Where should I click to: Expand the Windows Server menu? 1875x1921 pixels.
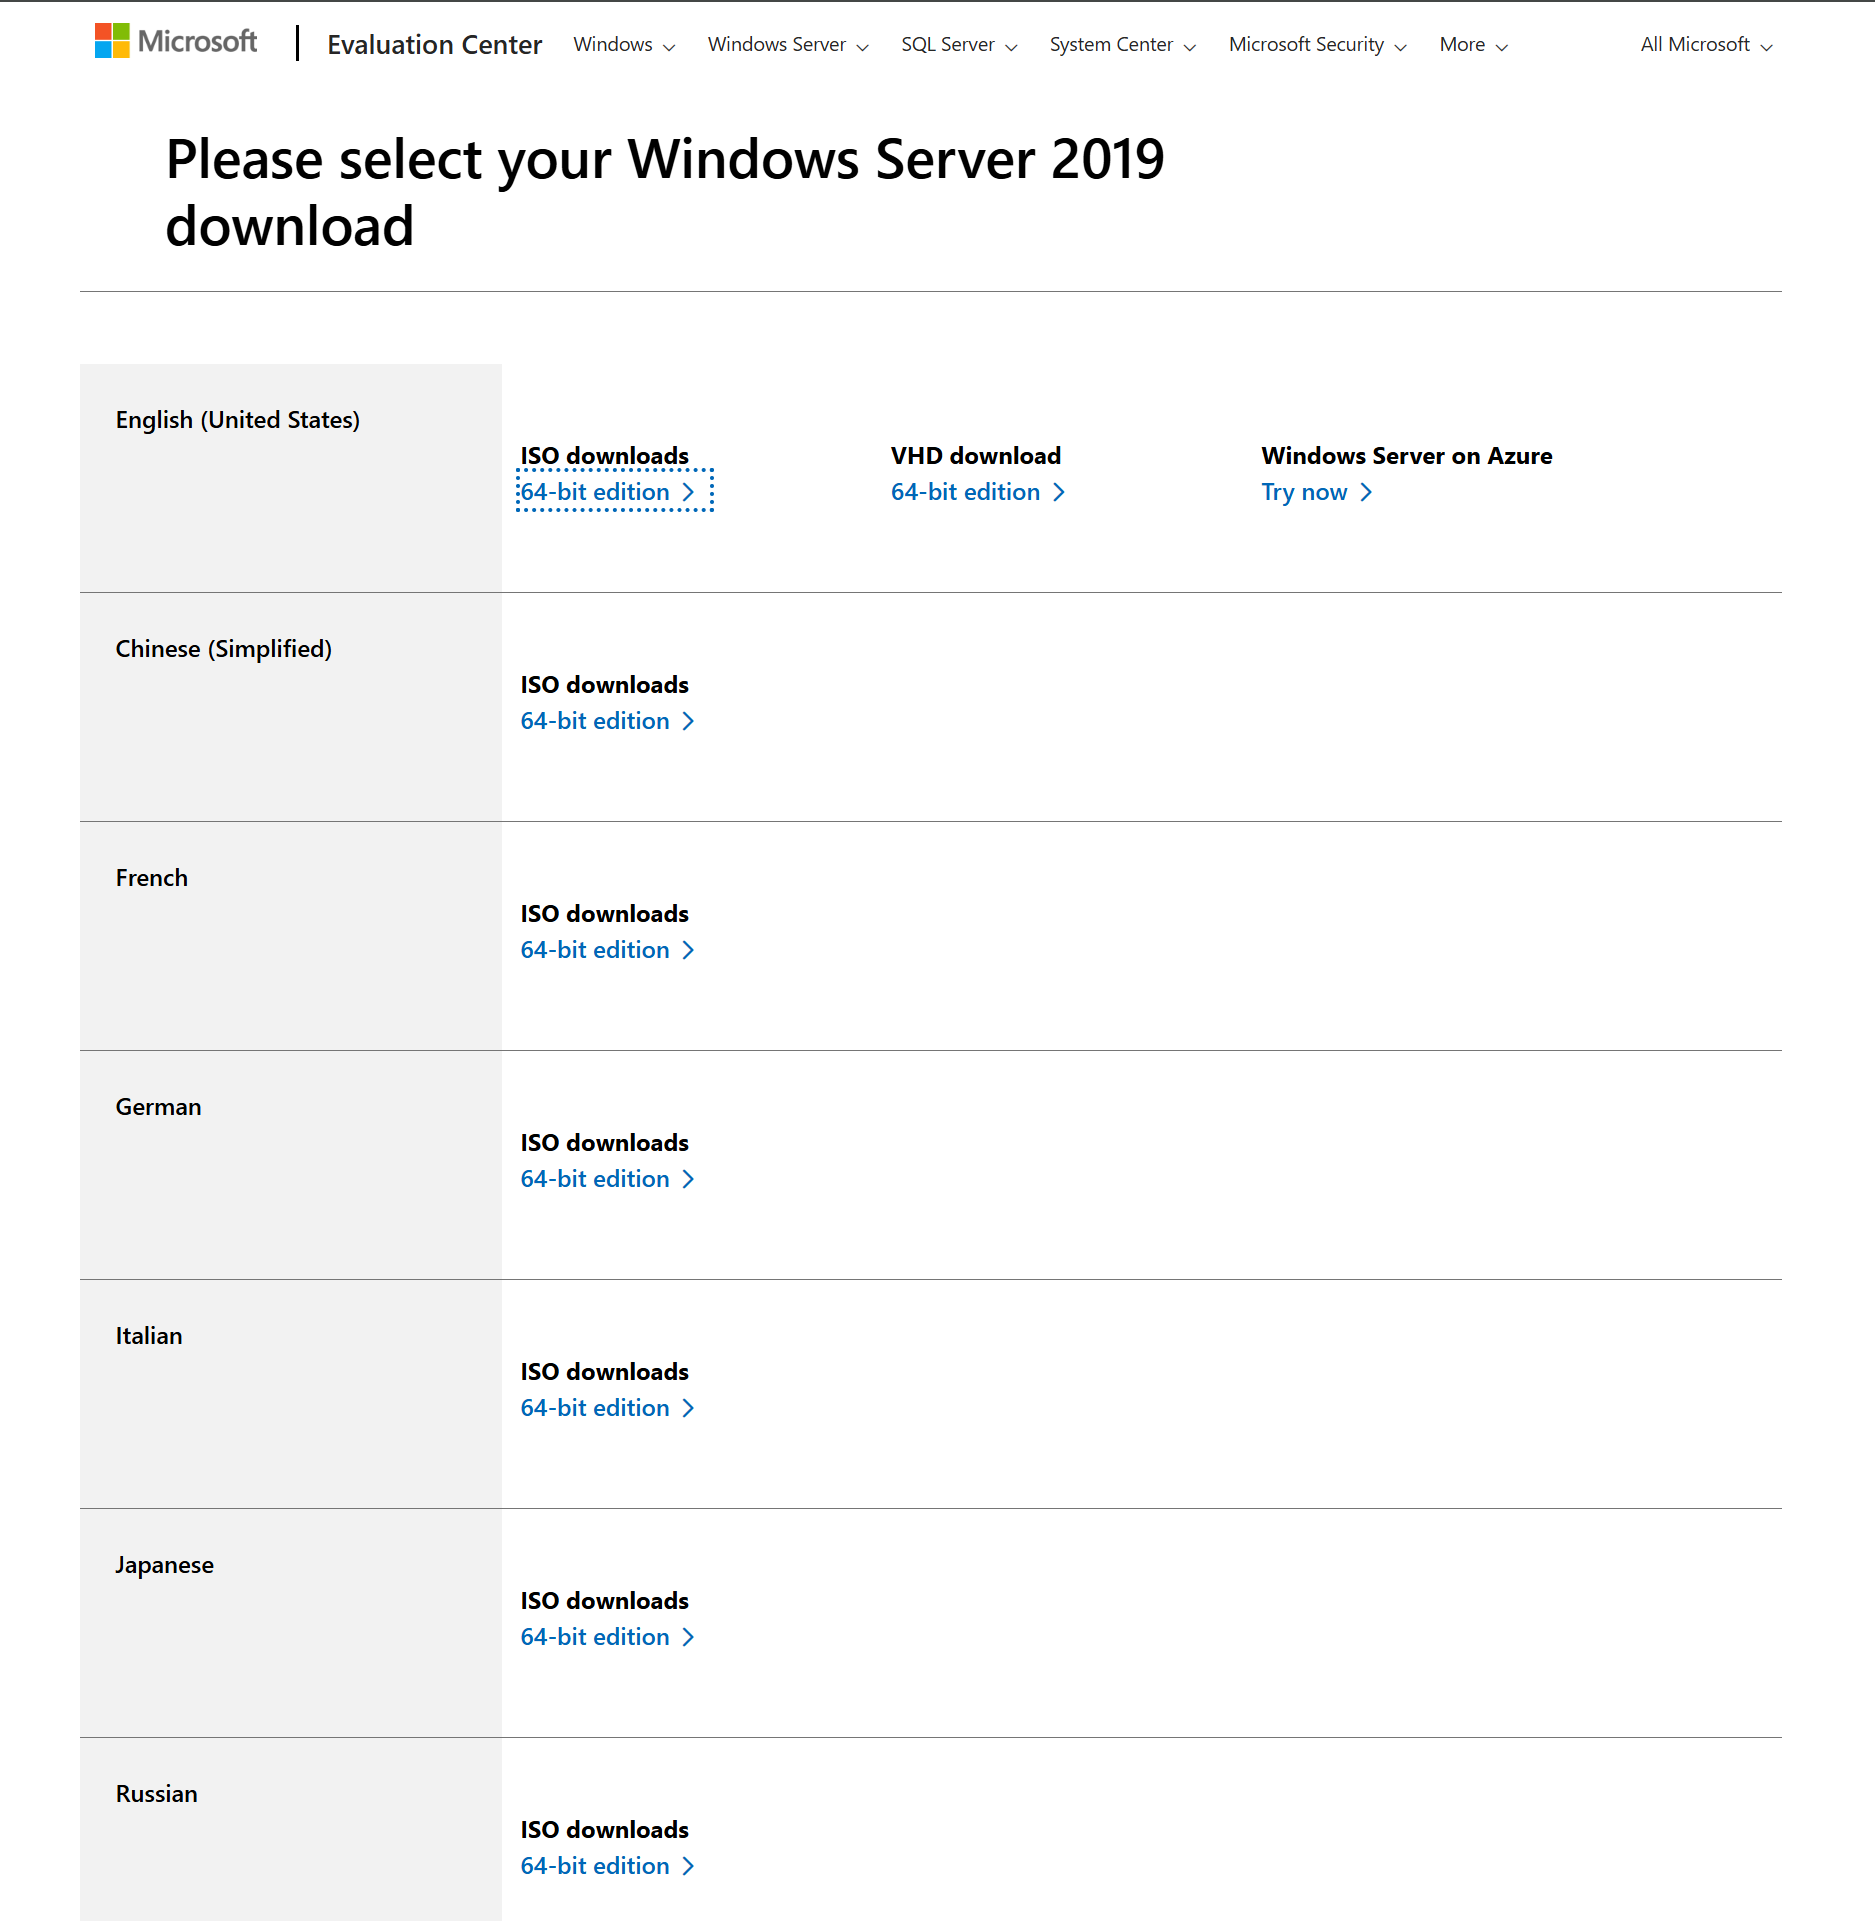tap(788, 45)
